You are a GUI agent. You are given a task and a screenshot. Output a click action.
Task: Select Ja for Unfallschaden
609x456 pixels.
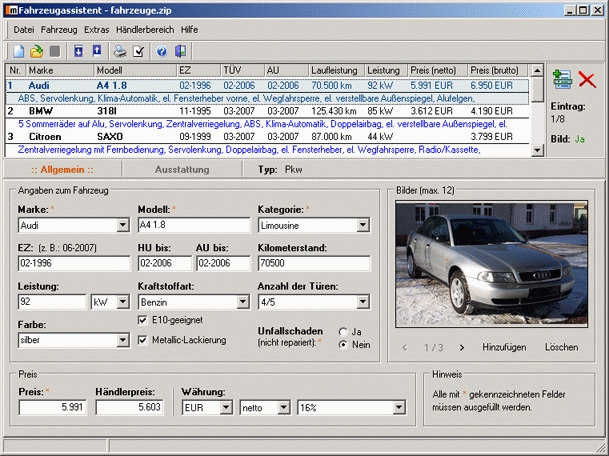tap(344, 331)
